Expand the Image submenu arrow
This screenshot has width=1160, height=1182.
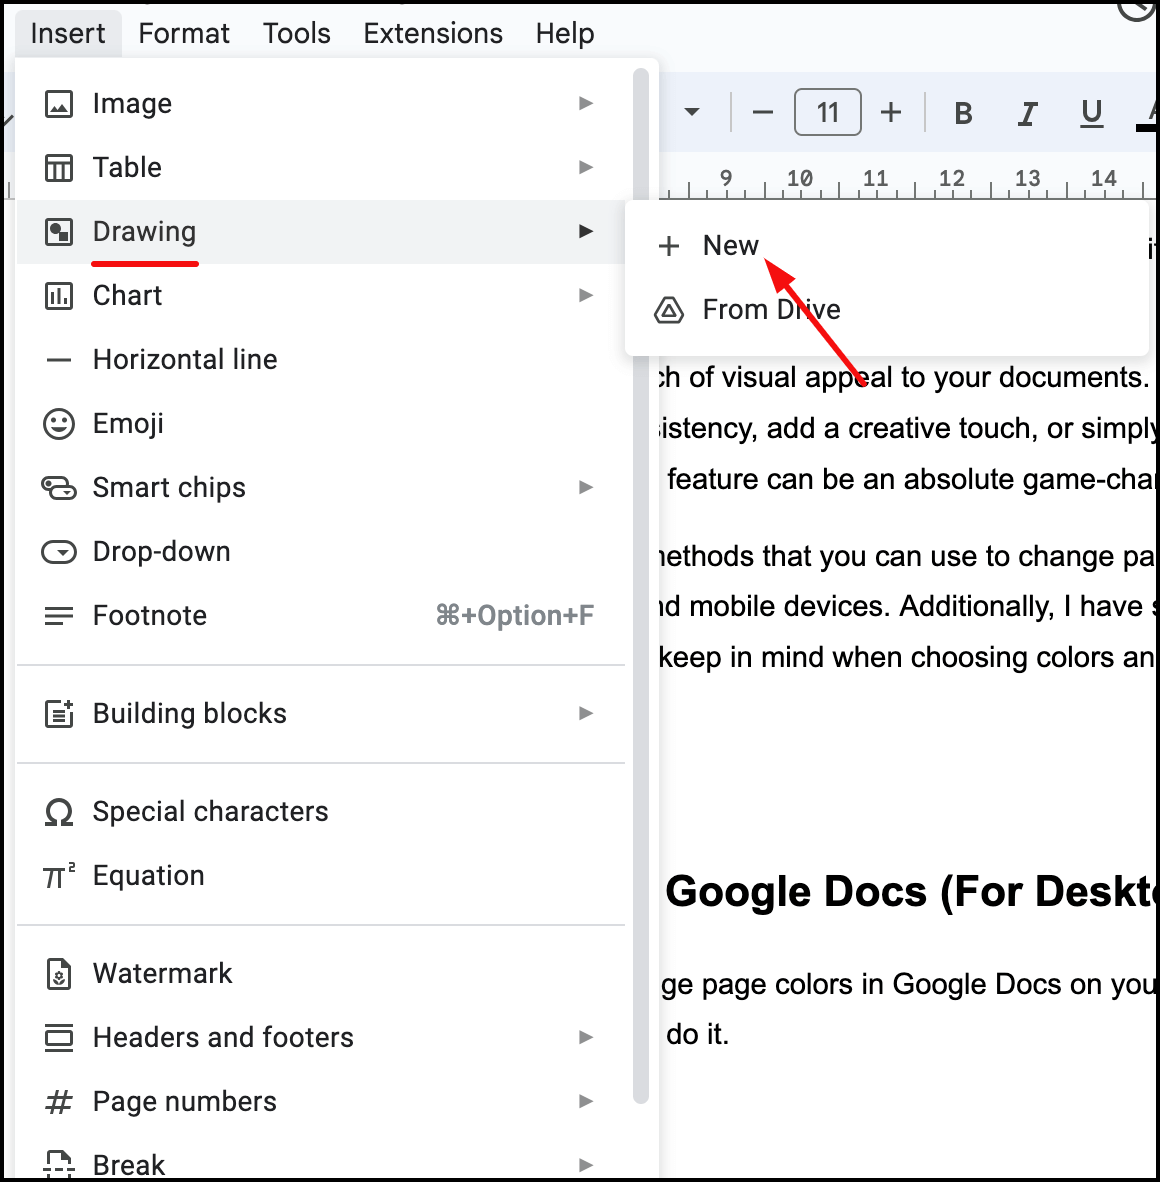(586, 103)
